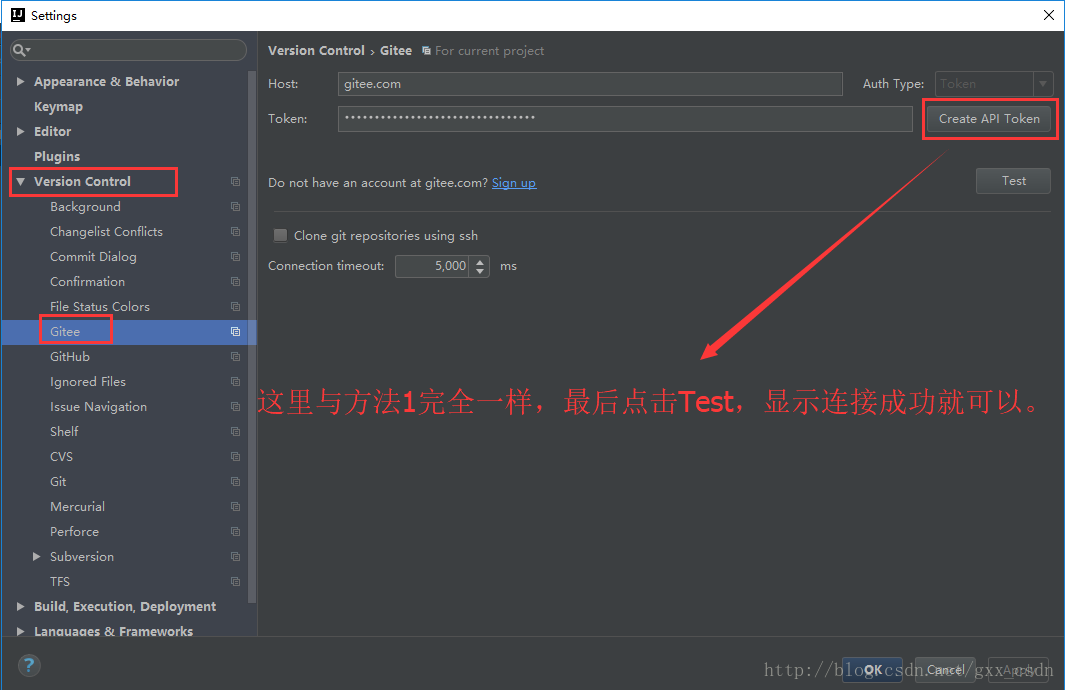Click project-level icon beside File Status Colors
The width and height of the screenshot is (1065, 690).
coord(235,306)
